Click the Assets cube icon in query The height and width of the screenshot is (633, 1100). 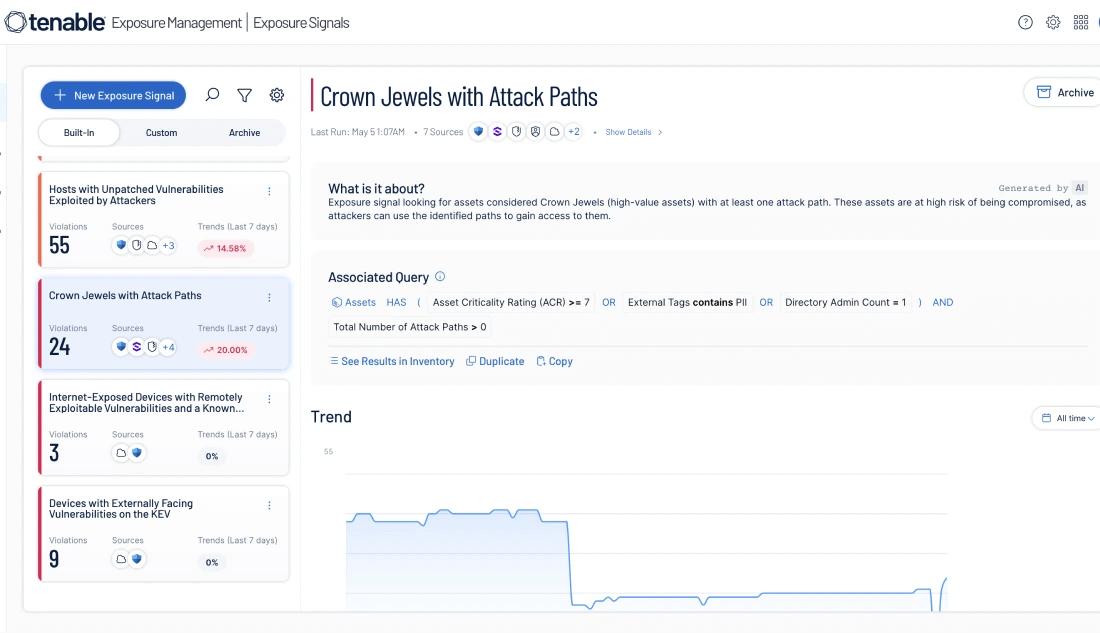[337, 302]
